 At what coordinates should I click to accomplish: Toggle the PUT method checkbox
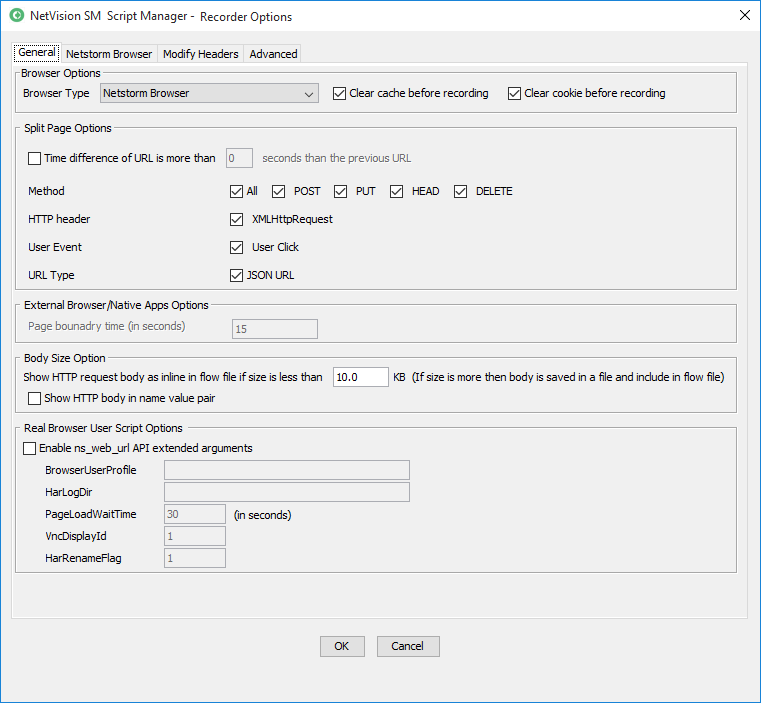click(x=340, y=191)
